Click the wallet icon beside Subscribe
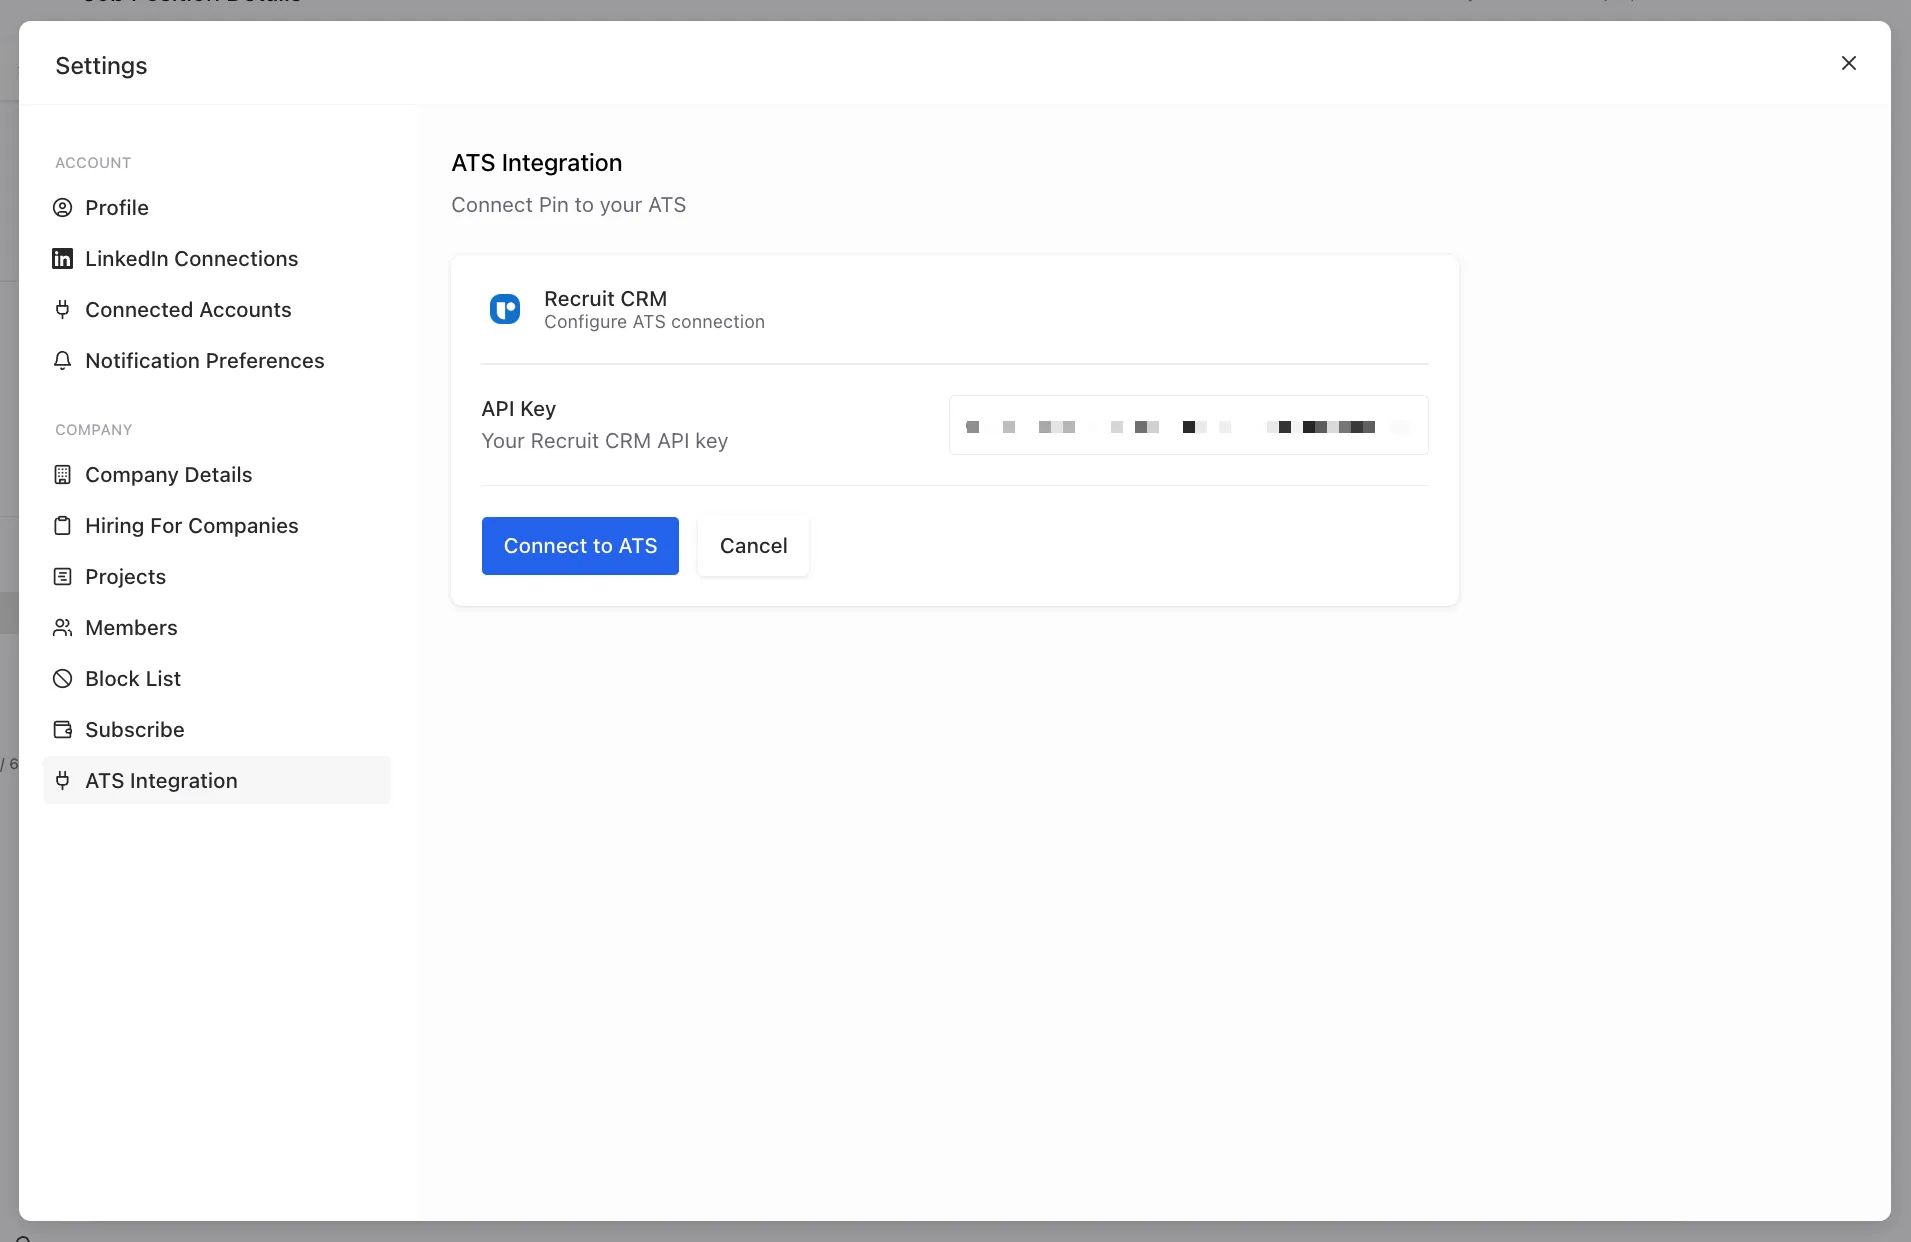Image resolution: width=1911 pixels, height=1242 pixels. click(62, 729)
